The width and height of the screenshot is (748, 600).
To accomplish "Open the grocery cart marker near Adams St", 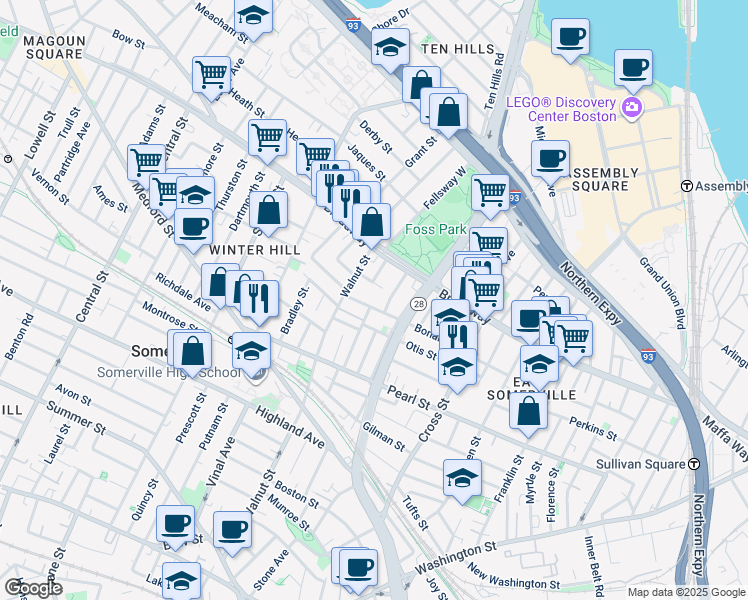I will pyautogui.click(x=146, y=161).
